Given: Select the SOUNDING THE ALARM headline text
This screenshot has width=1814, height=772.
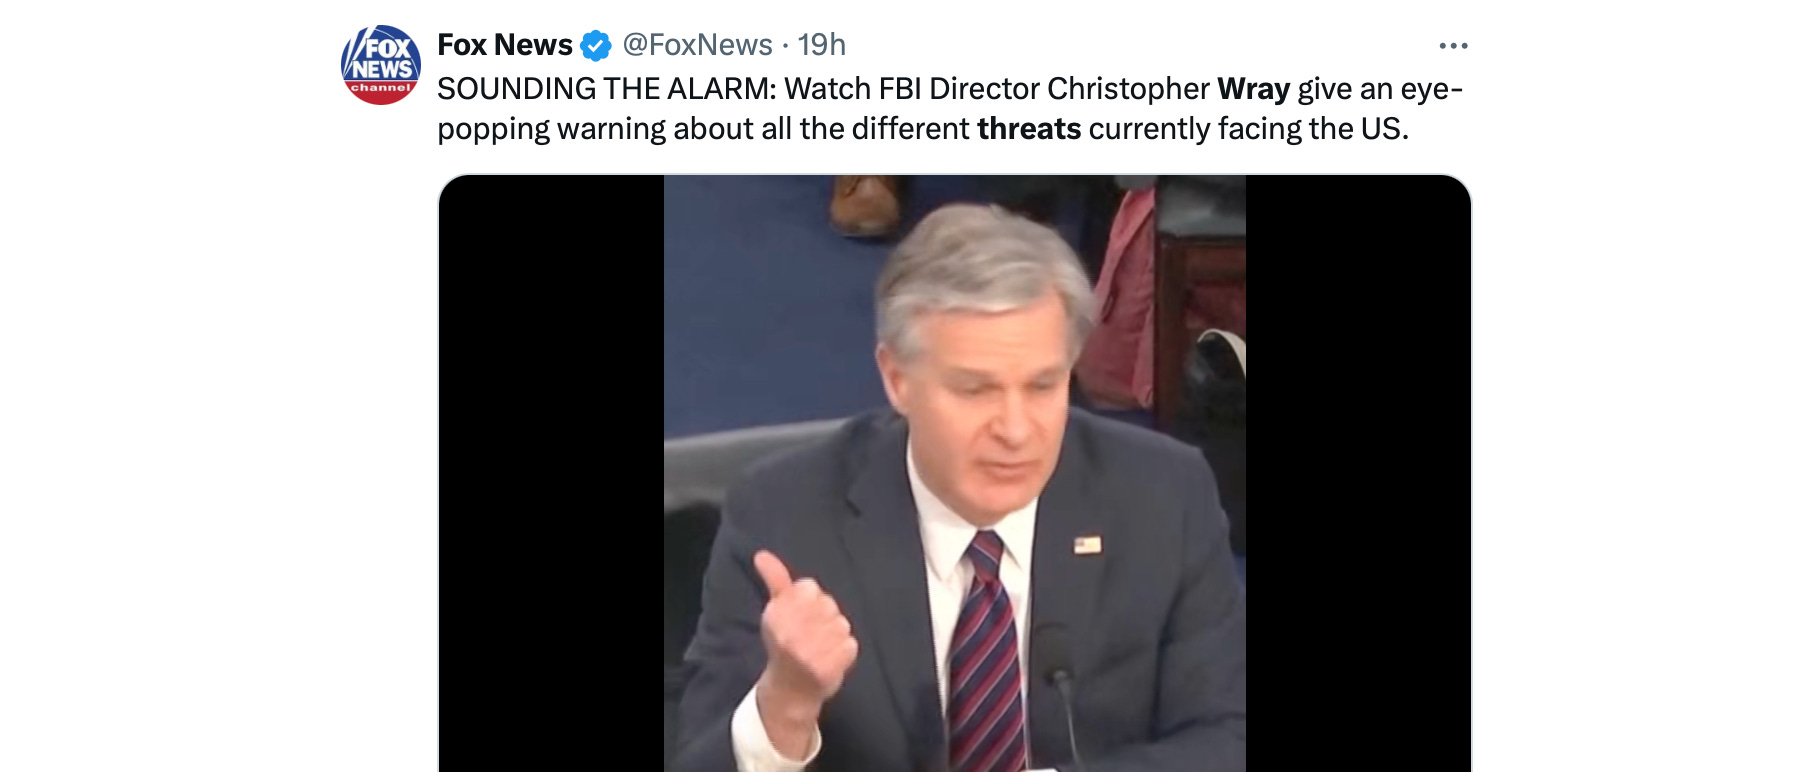Looking at the screenshot, I should [606, 89].
